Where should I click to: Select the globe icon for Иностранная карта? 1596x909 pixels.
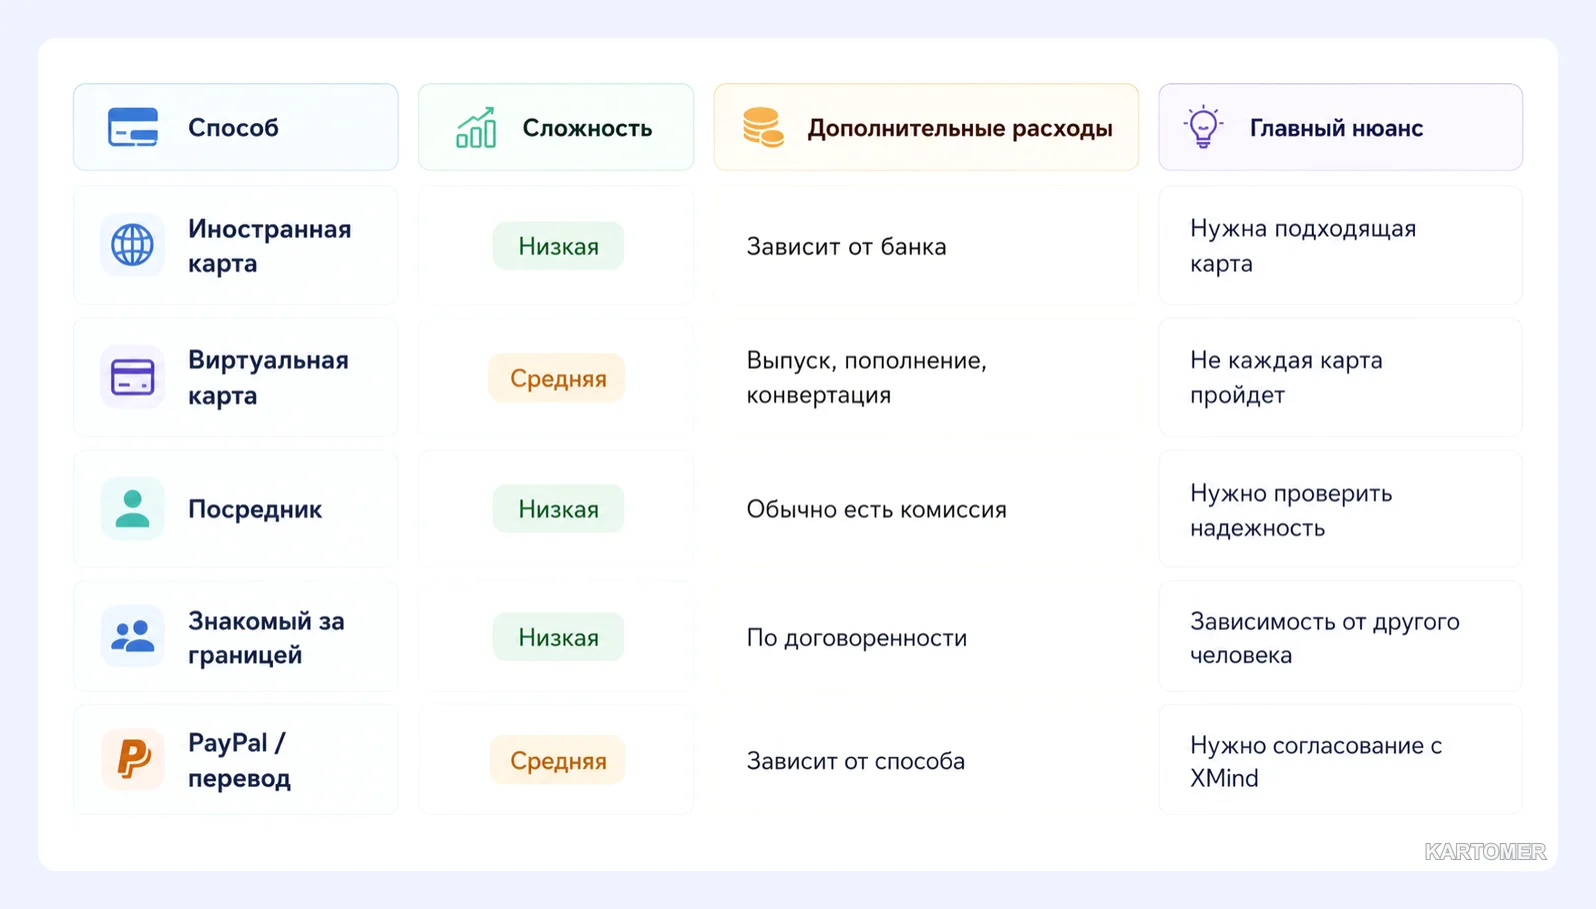(x=132, y=245)
